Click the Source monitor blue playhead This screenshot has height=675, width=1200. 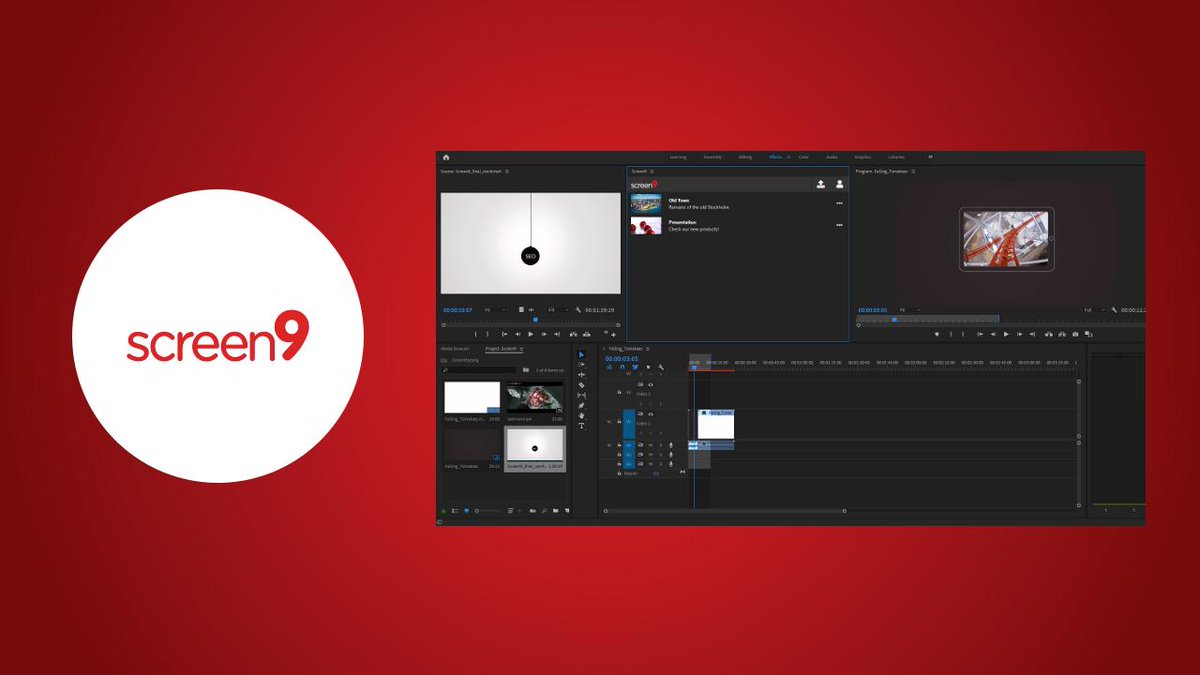pyautogui.click(x=536, y=320)
